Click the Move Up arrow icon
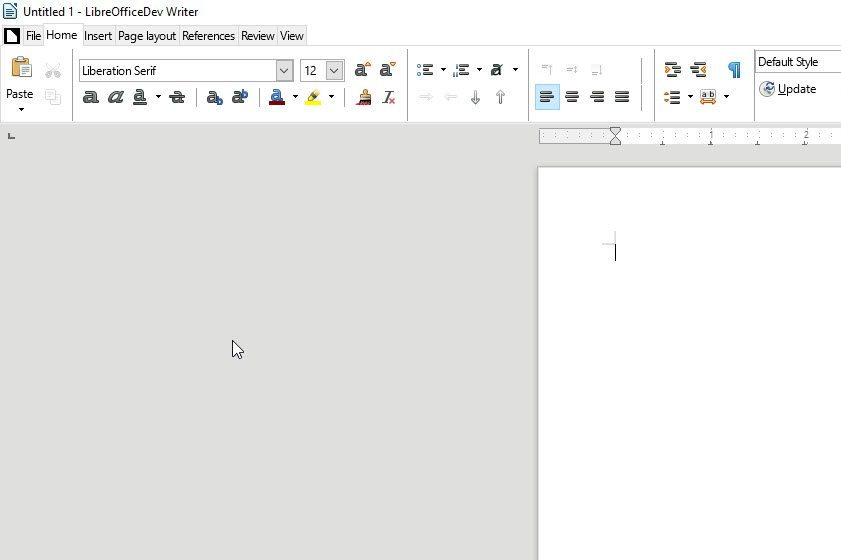 tap(500, 97)
